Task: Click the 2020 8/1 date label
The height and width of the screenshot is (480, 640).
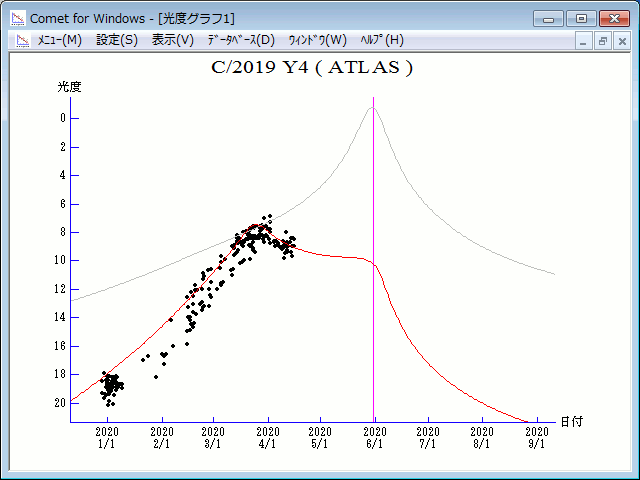Action: 482,437
